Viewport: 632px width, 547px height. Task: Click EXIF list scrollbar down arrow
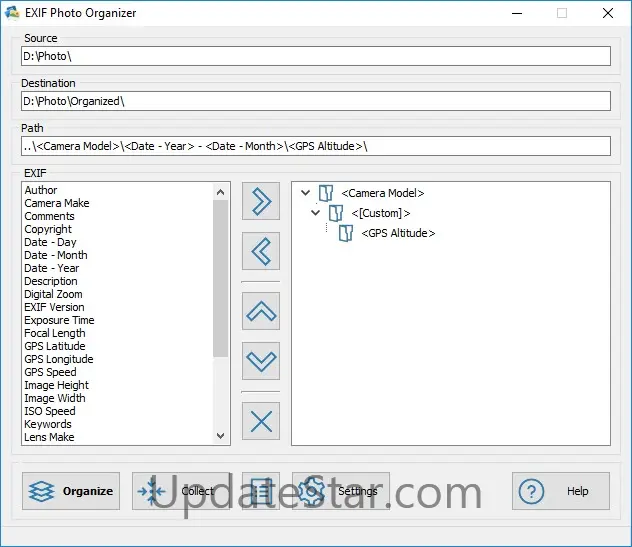[x=222, y=436]
